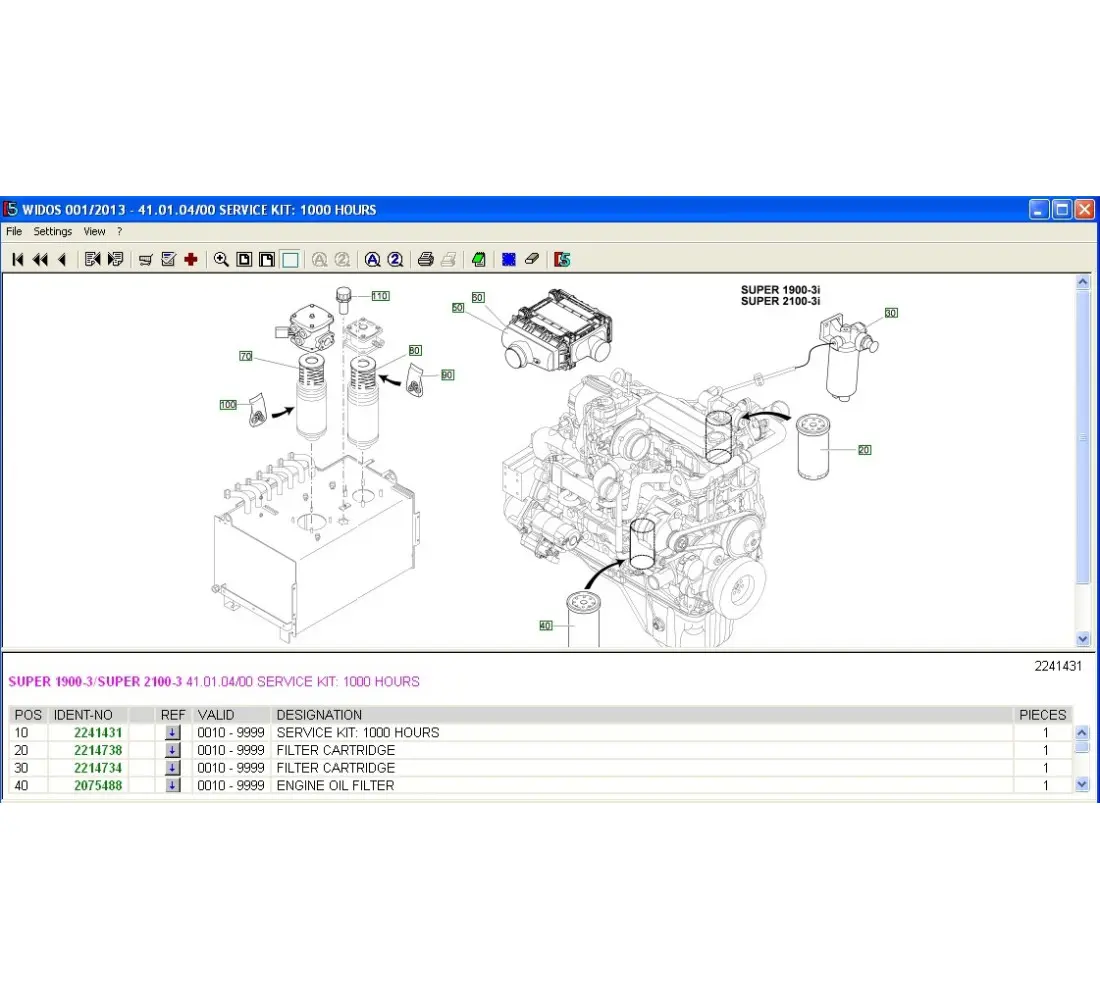
Task: Click the PIECES column header
Action: pos(1042,715)
